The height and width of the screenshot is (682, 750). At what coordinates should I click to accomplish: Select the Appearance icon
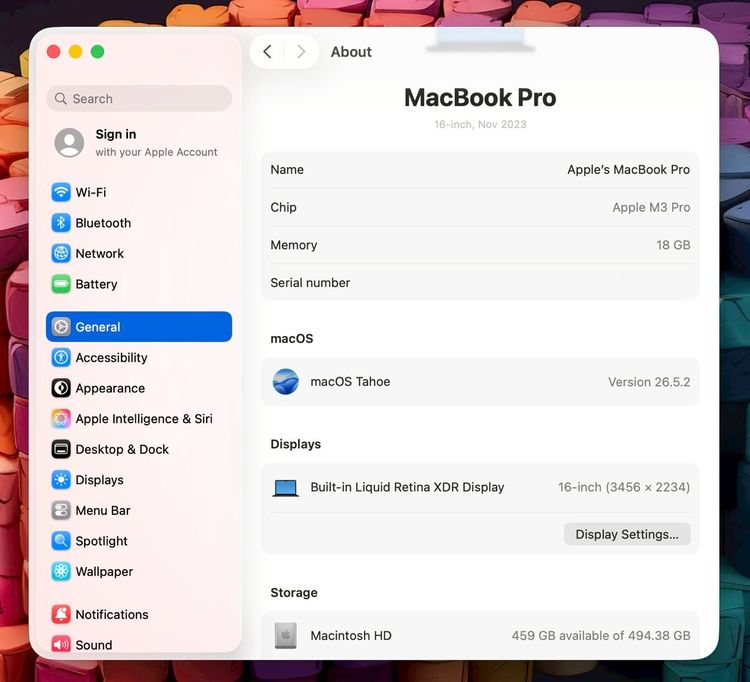[61, 388]
